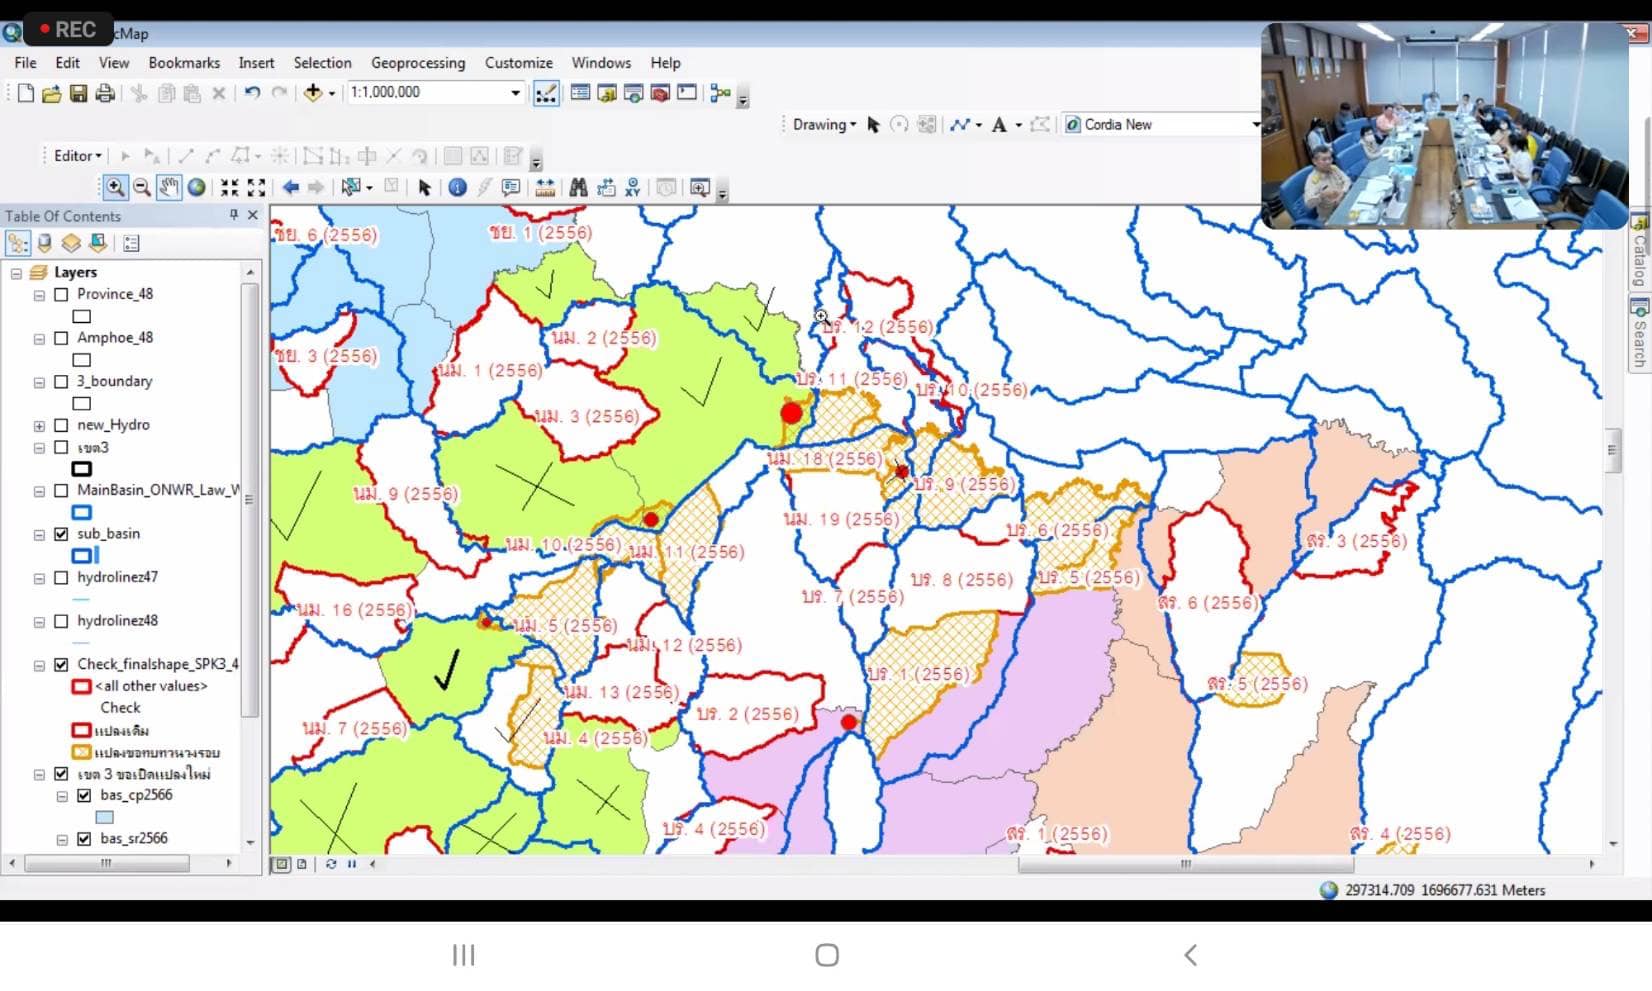Select the Zoom In tool
1652x991 pixels.
point(115,188)
